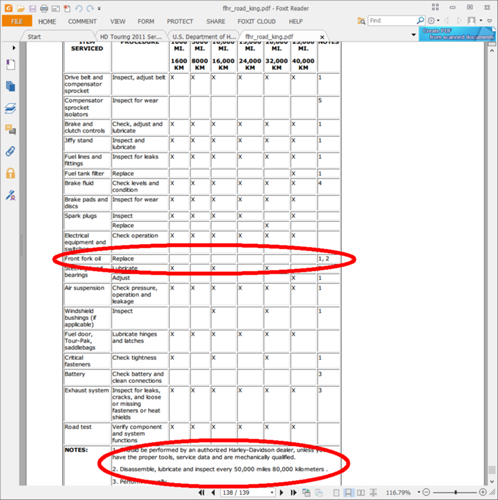Viewport: 498px width, 500px height.
Task: Open the Security lock panel
Action: (11, 173)
